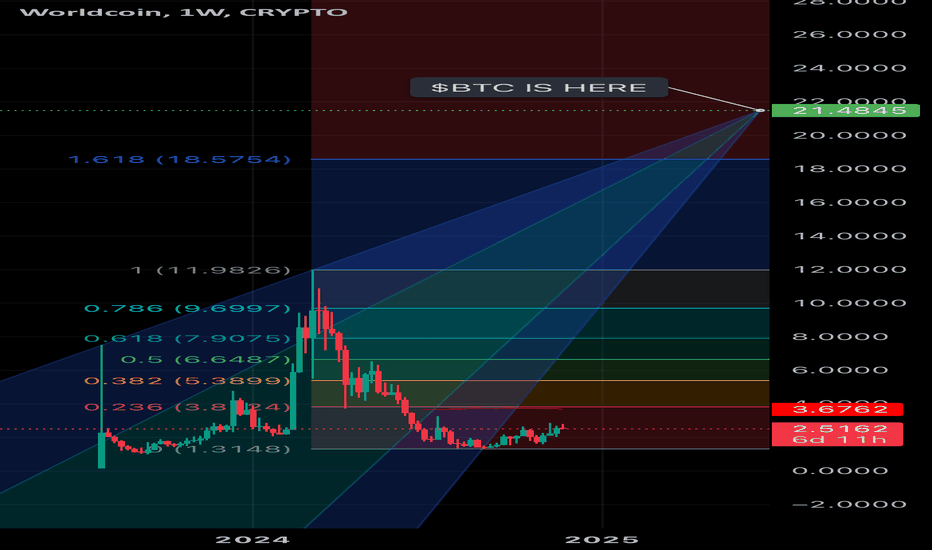
Task: Click the red 3.6762 price label
Action: (837, 409)
